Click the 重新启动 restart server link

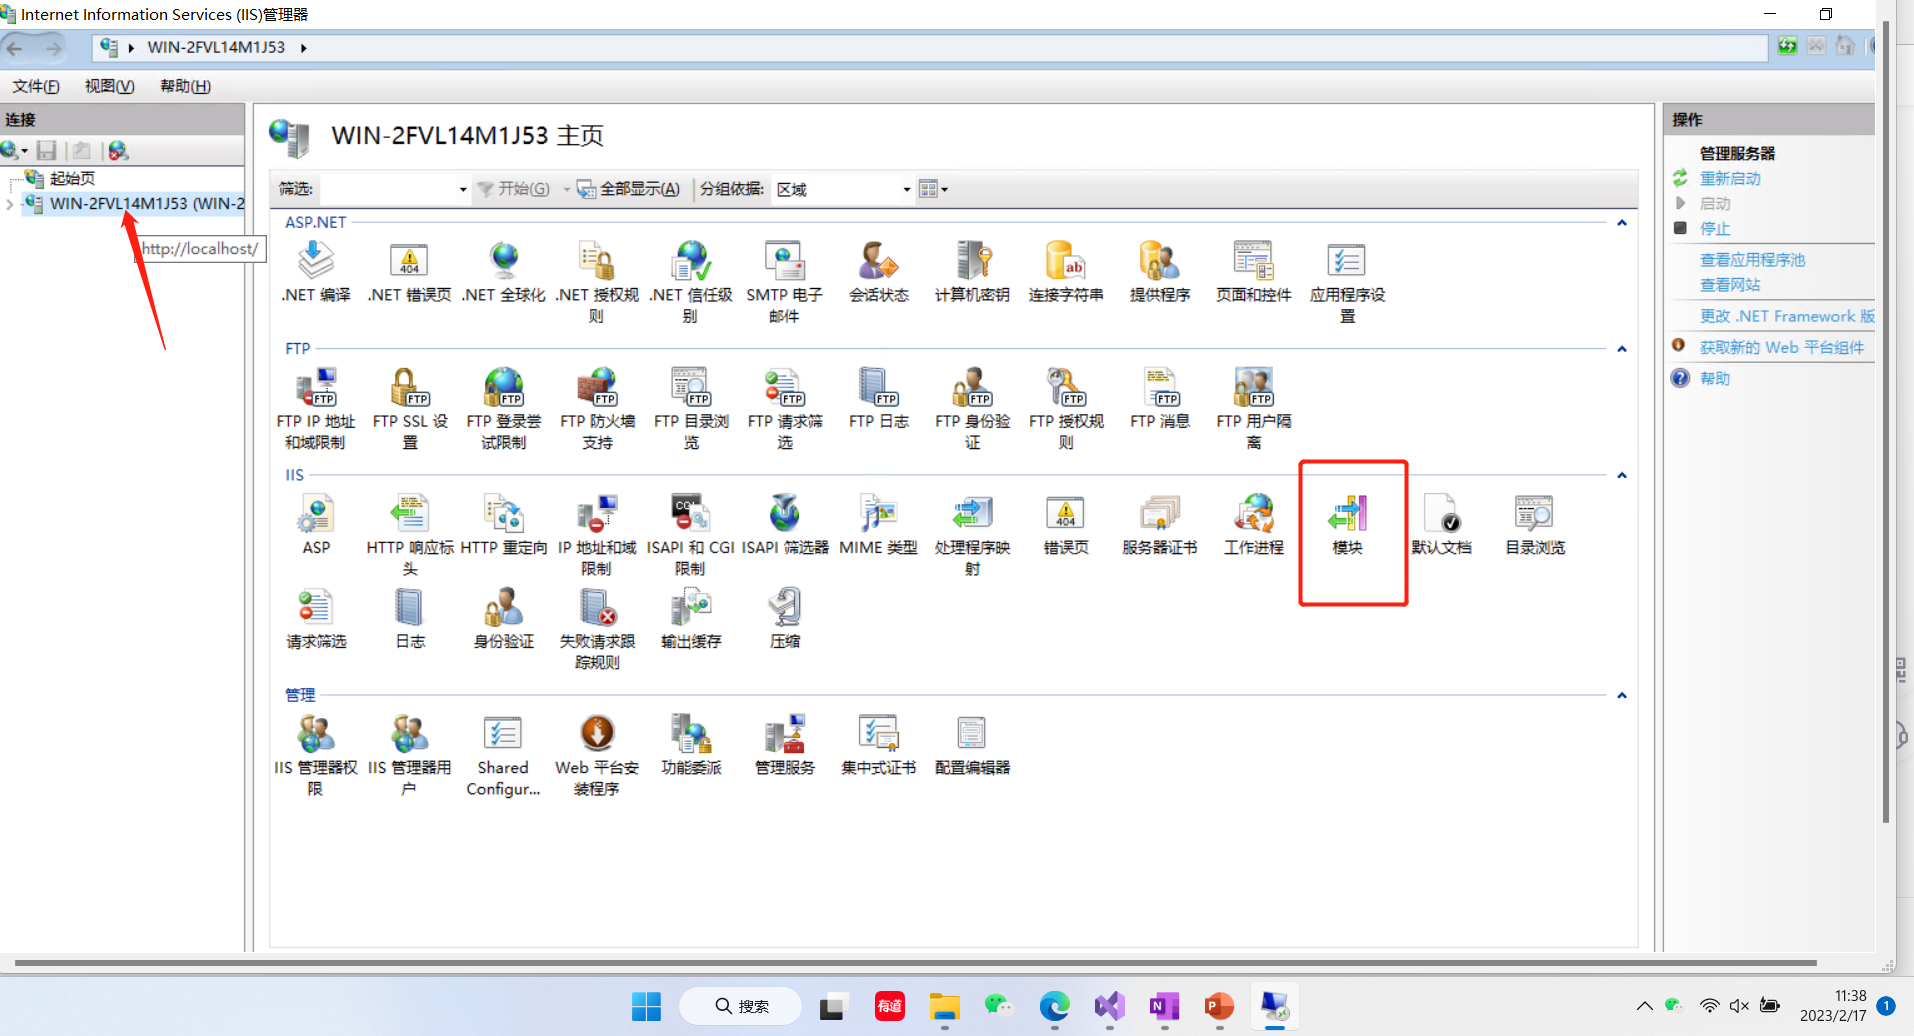coord(1730,178)
